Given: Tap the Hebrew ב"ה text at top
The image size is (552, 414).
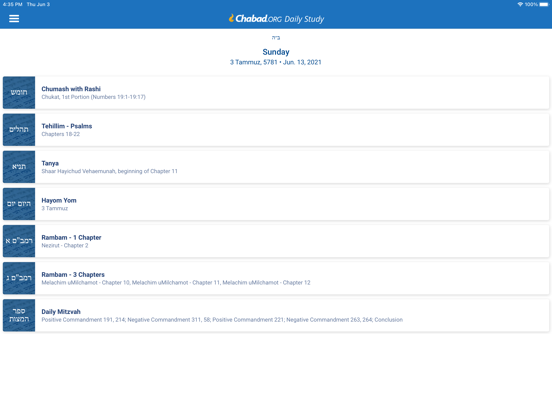Looking at the screenshot, I should point(276,38).
